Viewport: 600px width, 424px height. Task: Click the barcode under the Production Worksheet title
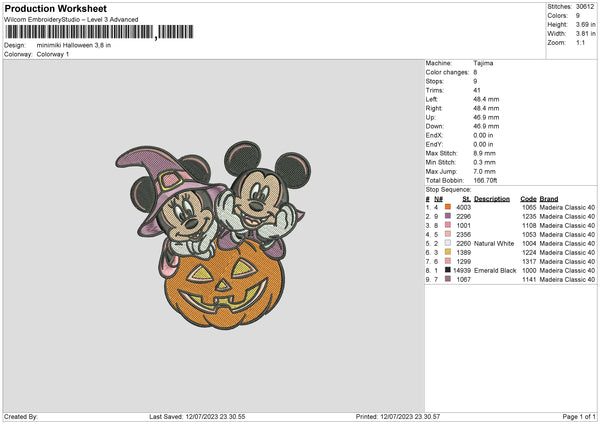[x=99, y=32]
